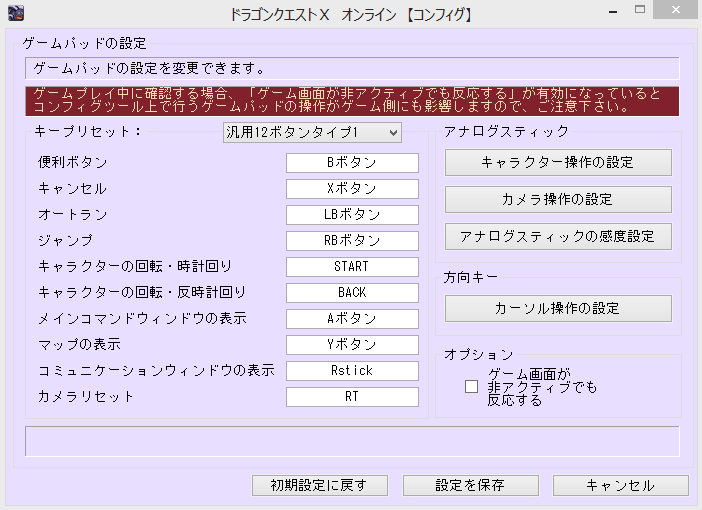This screenshot has width=702, height=510.
Task: Select the キャンセル field showing Xボタン
Action: point(352,189)
